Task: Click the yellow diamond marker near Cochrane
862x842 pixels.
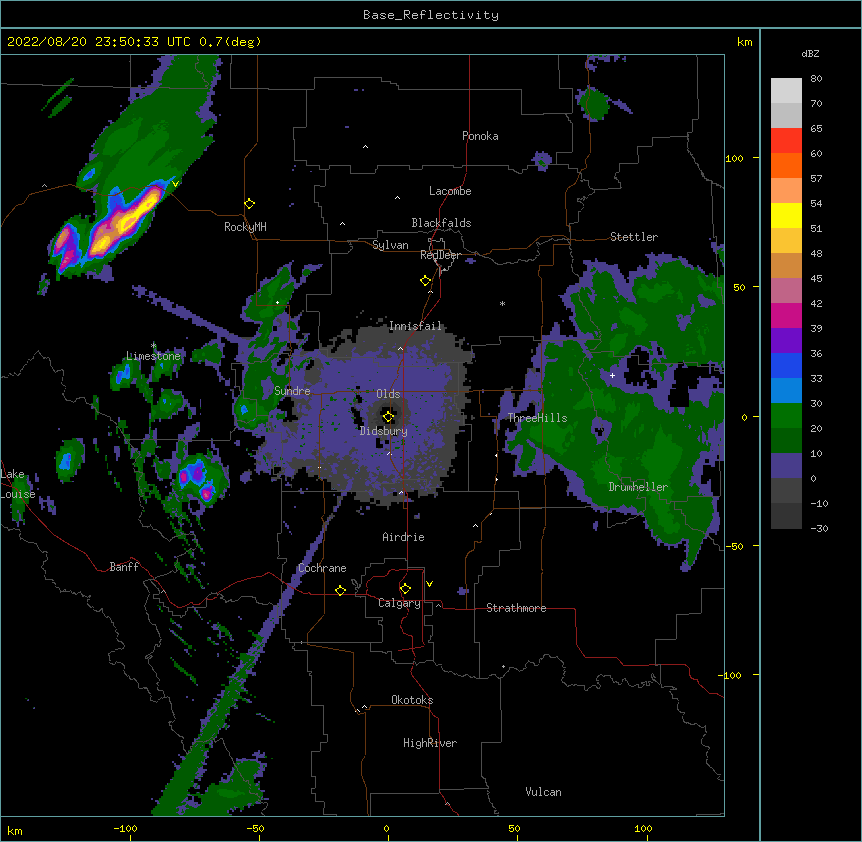Action: [340, 590]
